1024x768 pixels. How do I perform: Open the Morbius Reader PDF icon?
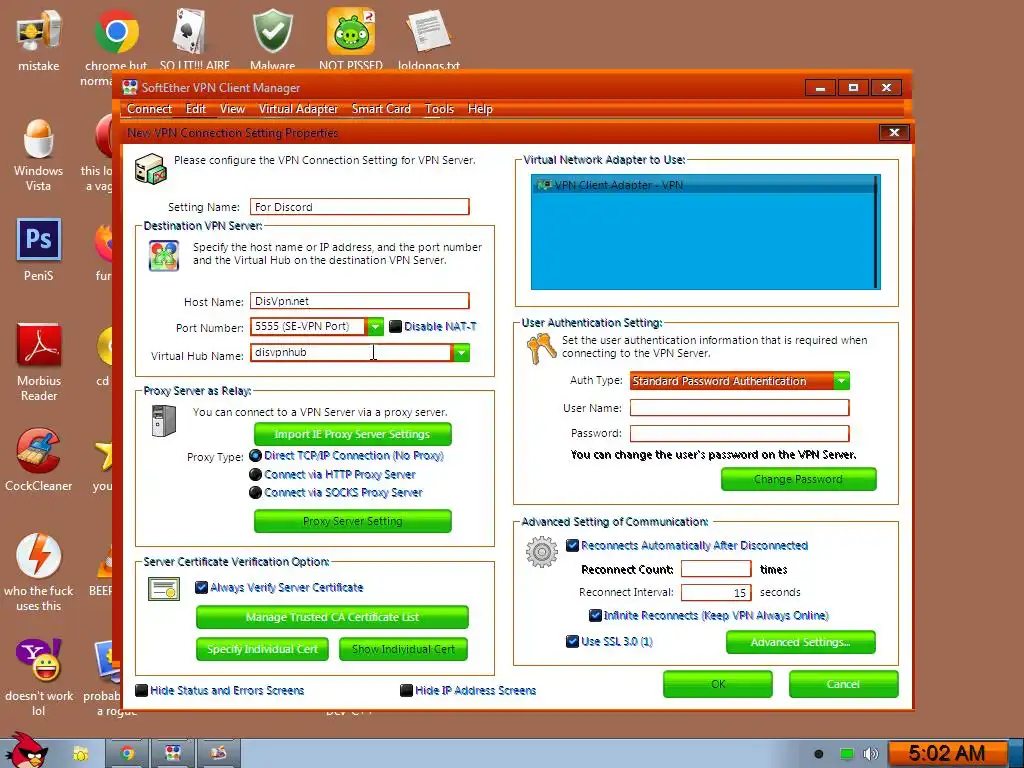pyautogui.click(x=39, y=345)
